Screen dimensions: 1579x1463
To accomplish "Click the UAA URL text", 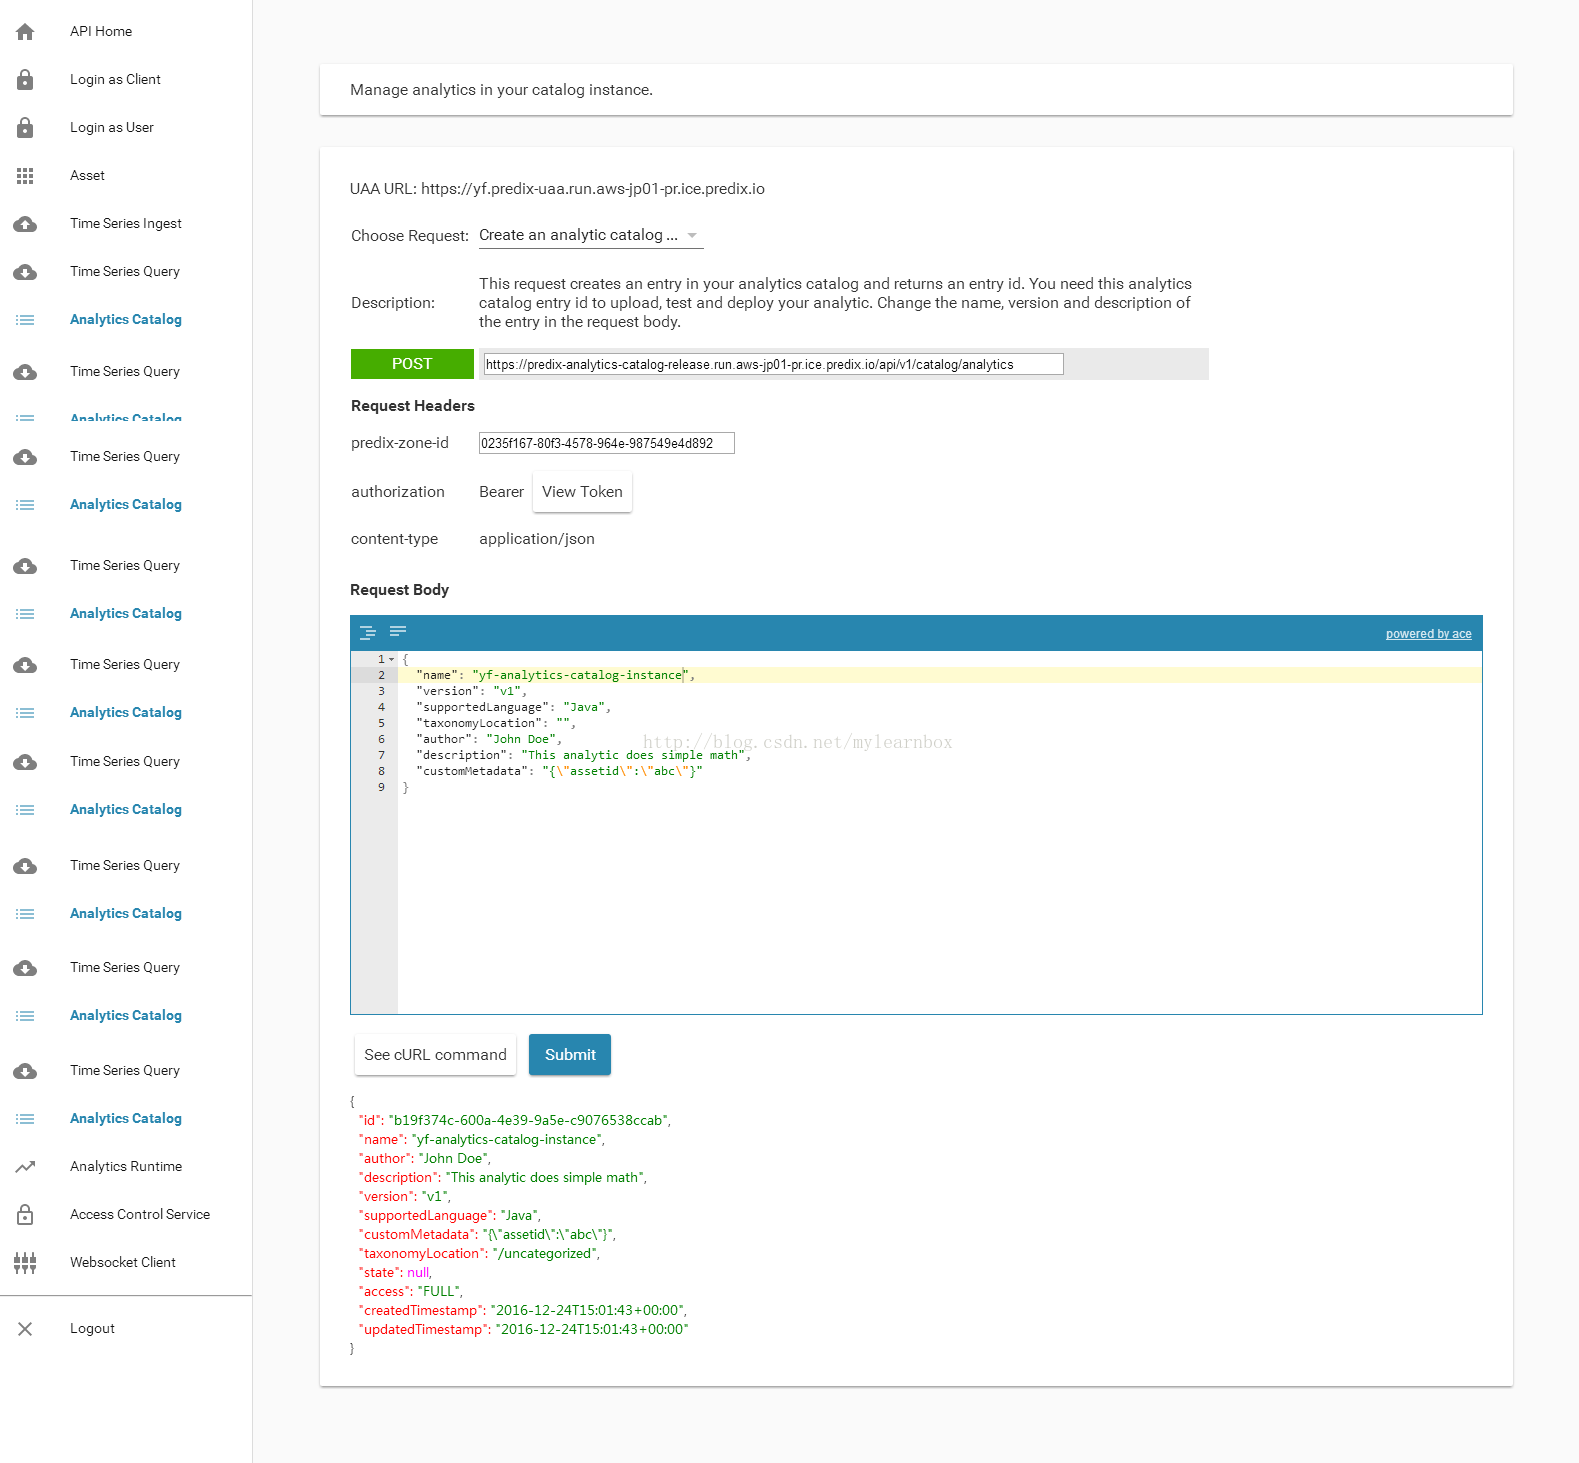I will pos(557,189).
